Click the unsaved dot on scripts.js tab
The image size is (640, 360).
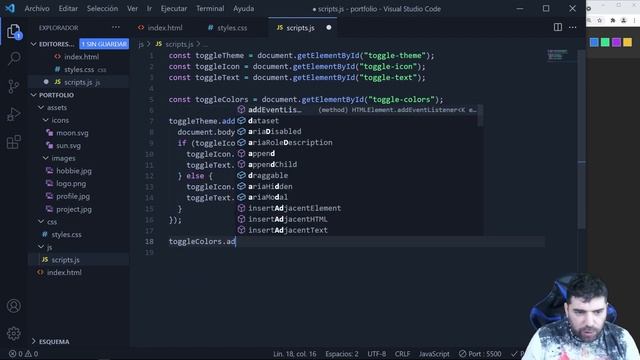coord(329,27)
